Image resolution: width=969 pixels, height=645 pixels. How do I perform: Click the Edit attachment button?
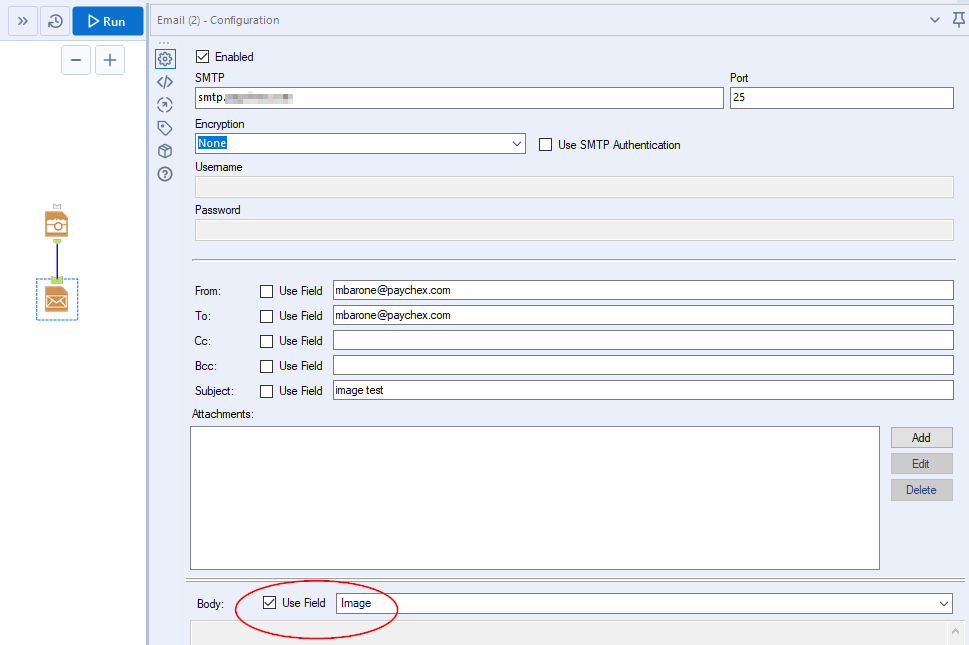point(921,463)
